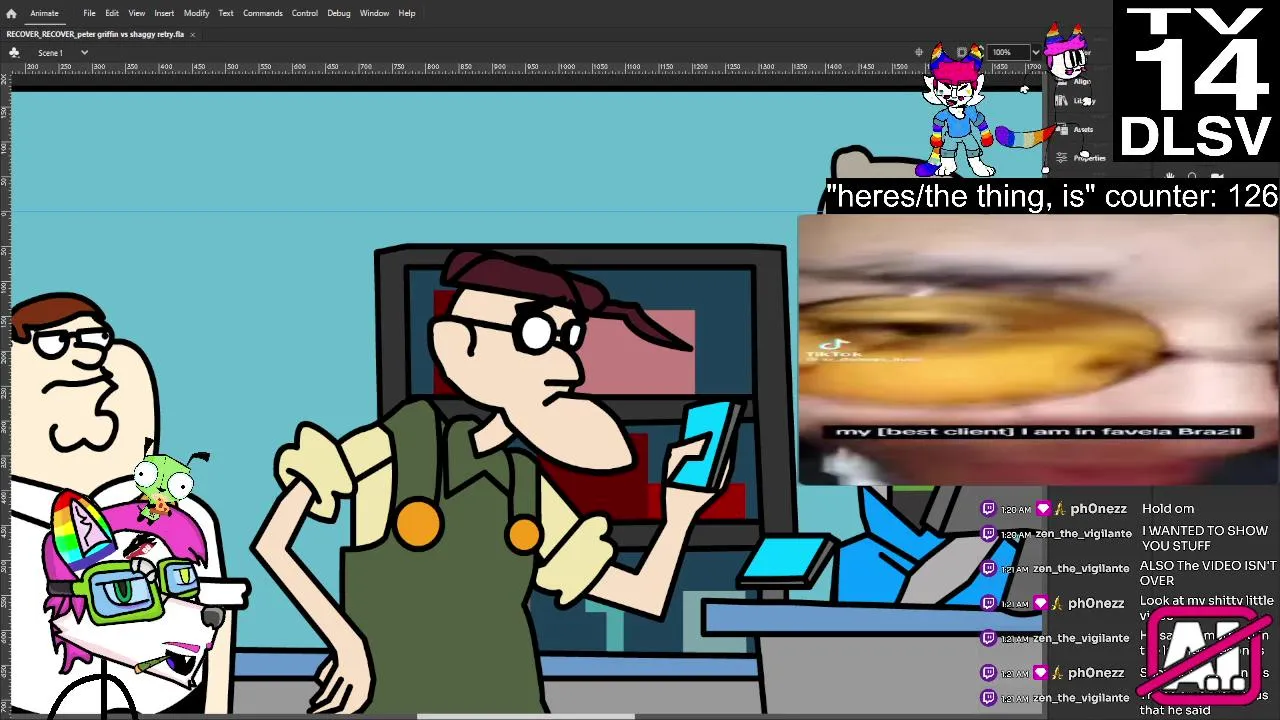Click the scene icon beside Scene 1
Screen dimensions: 1280x720
(14, 52)
